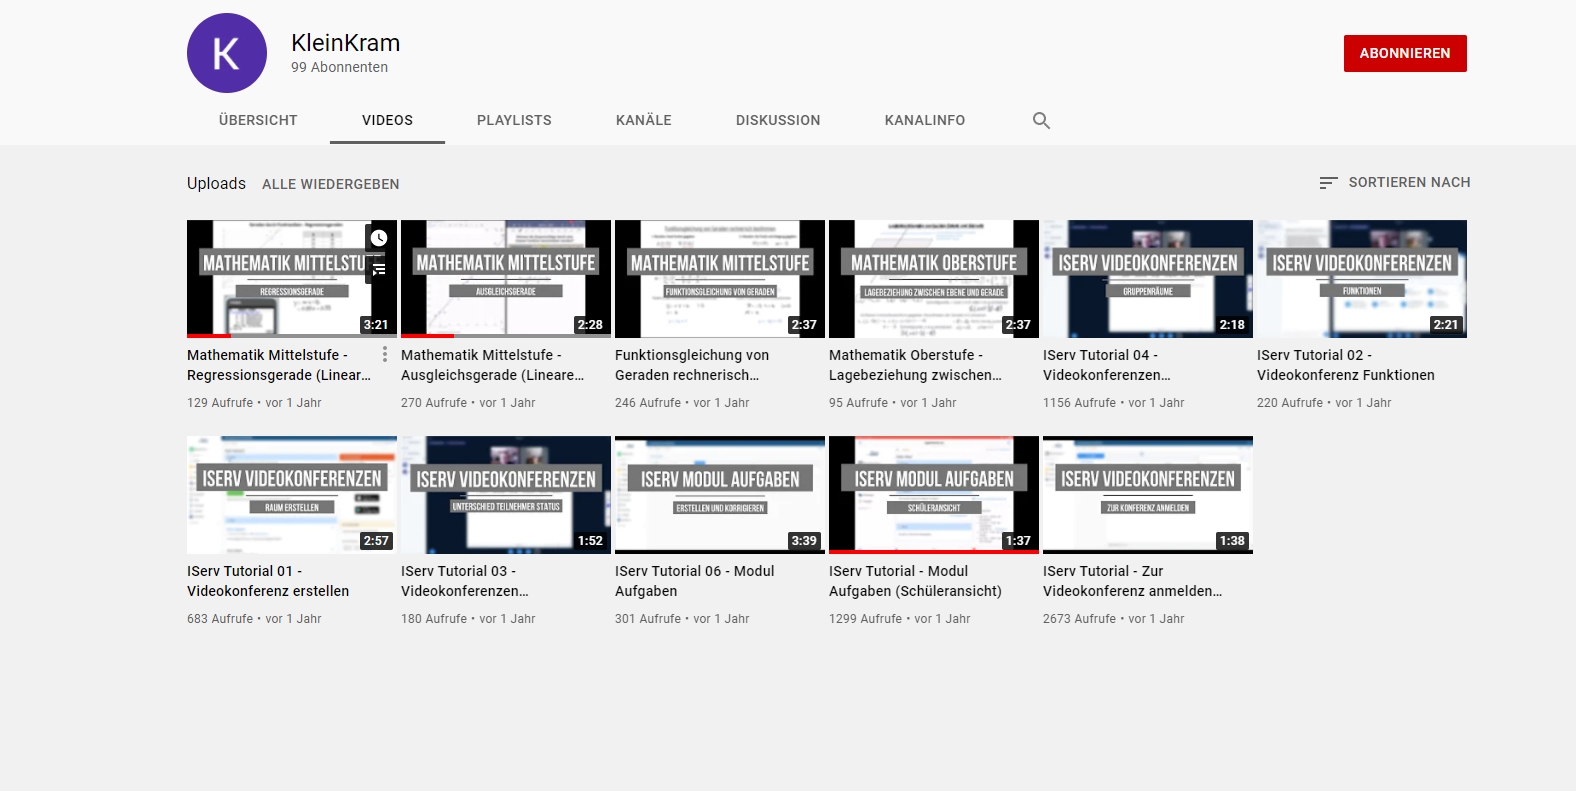Play the IServ Tutorial 02 Funktionen thumbnail
Viewport: 1576px width, 791px height.
(1362, 279)
